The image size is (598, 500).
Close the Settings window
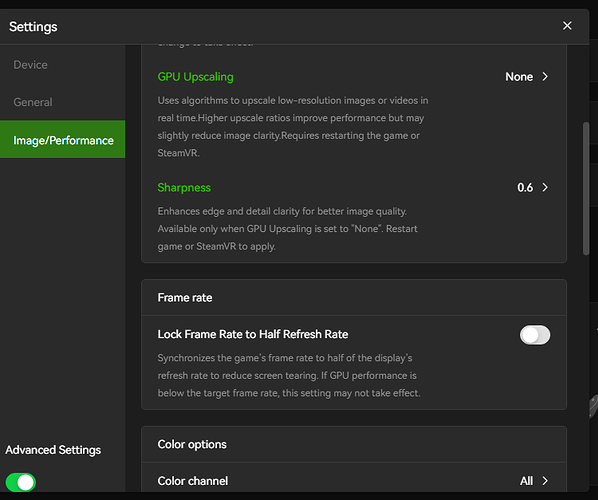567,26
